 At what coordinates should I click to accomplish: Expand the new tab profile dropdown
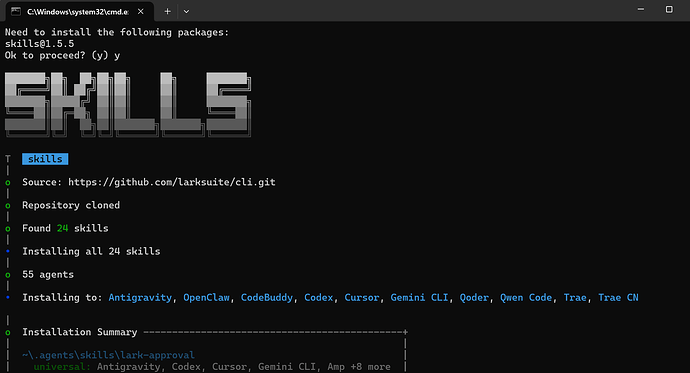pyautogui.click(x=186, y=11)
